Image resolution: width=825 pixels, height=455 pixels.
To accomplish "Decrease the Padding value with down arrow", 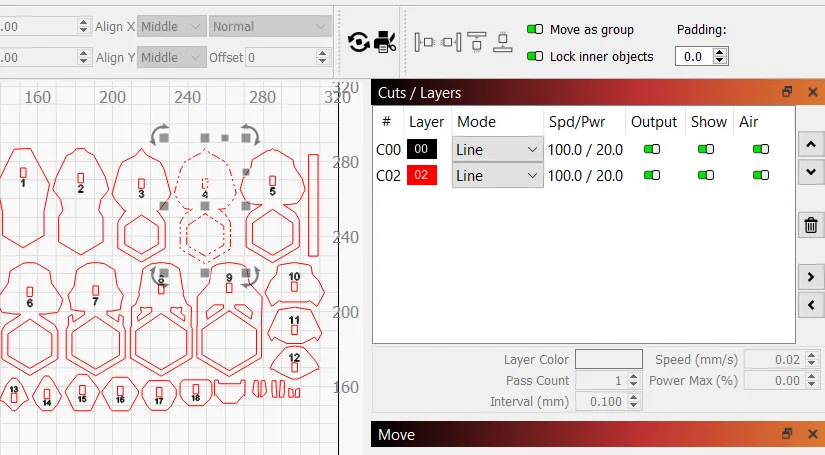I will 720,60.
